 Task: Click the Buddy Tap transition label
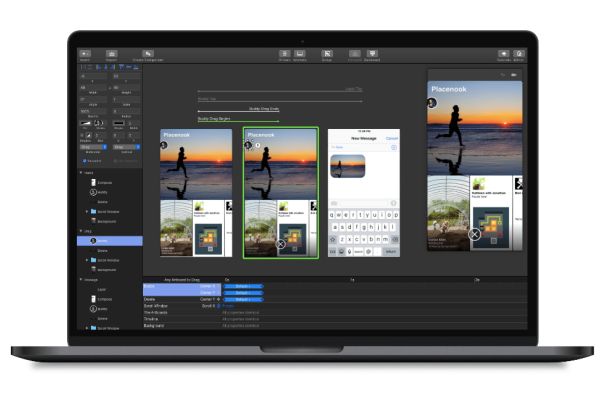207,99
